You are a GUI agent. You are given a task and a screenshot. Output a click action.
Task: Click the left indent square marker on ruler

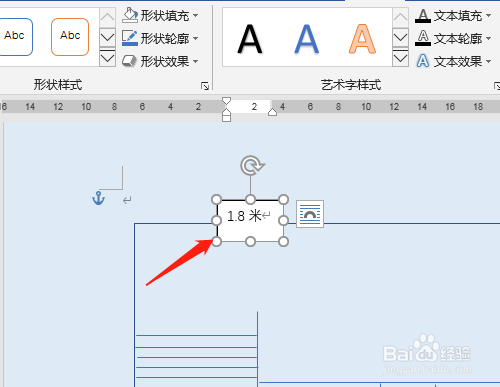(226, 118)
